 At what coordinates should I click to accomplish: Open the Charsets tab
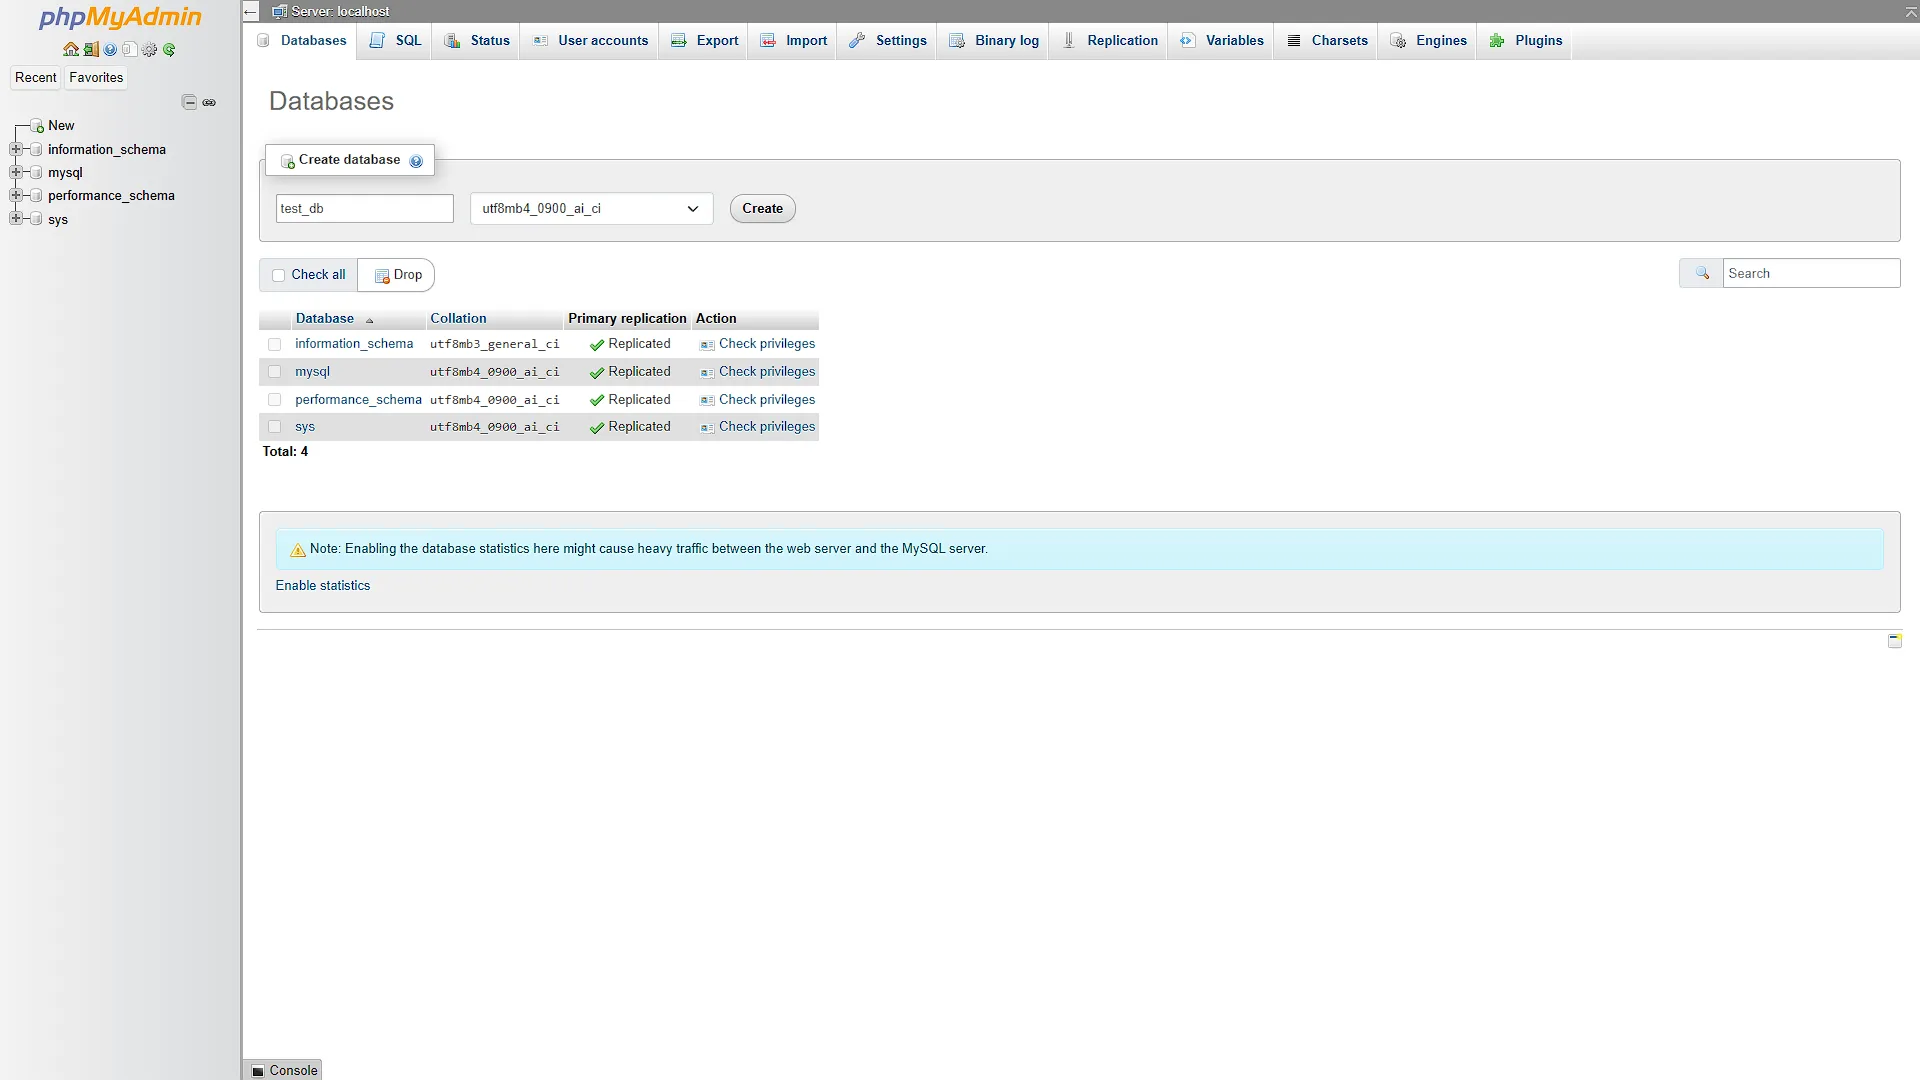tap(1326, 41)
